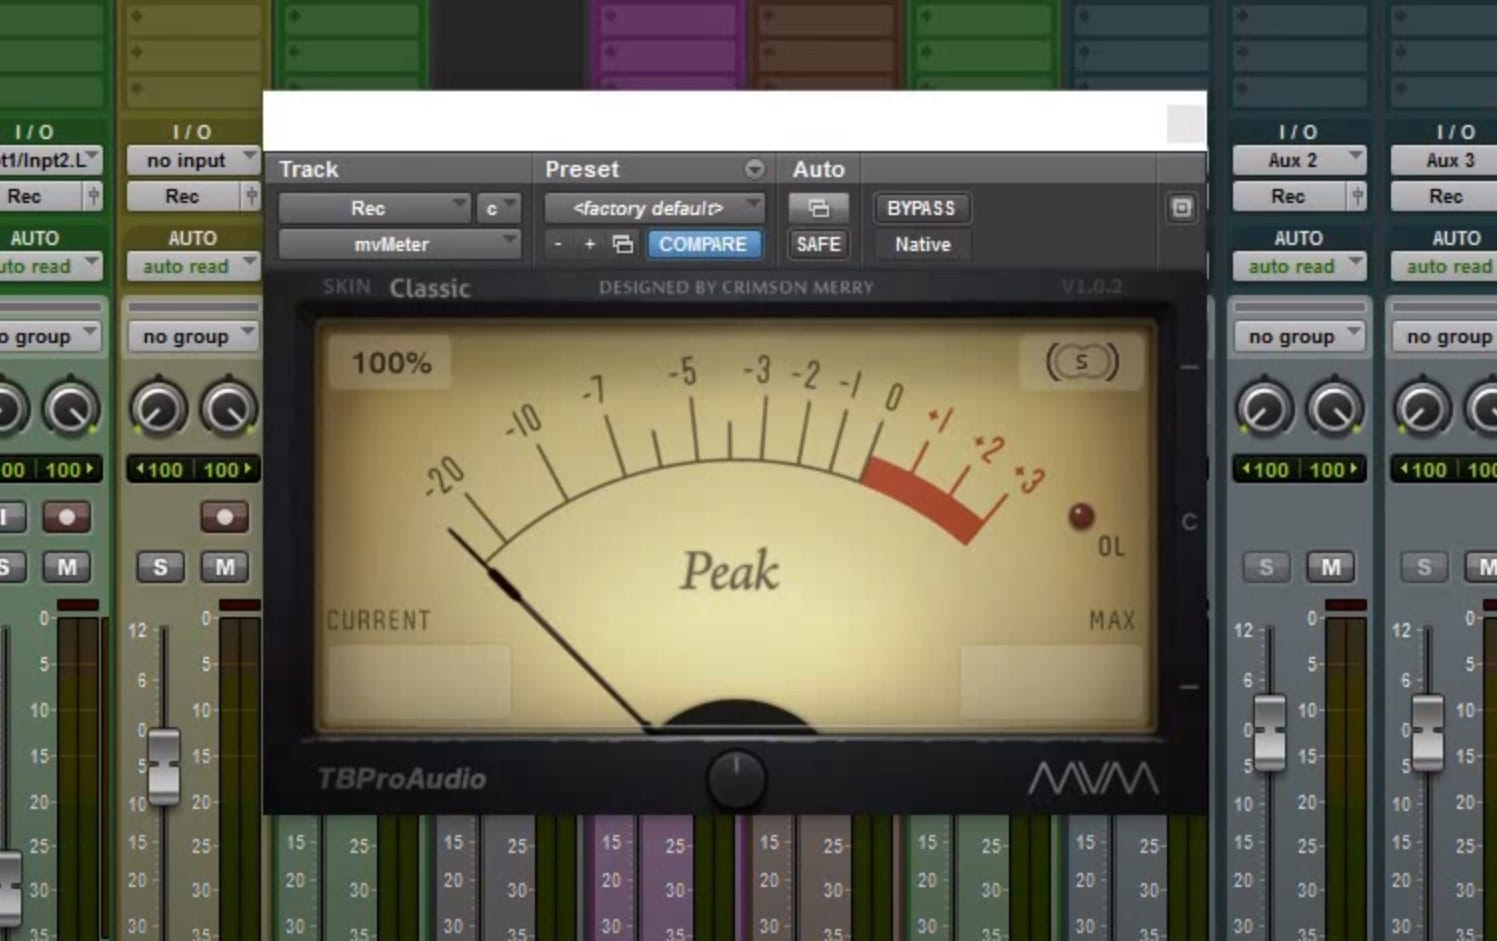1497x941 pixels.
Task: Record-enable the first input channel
Action: (x=66, y=517)
